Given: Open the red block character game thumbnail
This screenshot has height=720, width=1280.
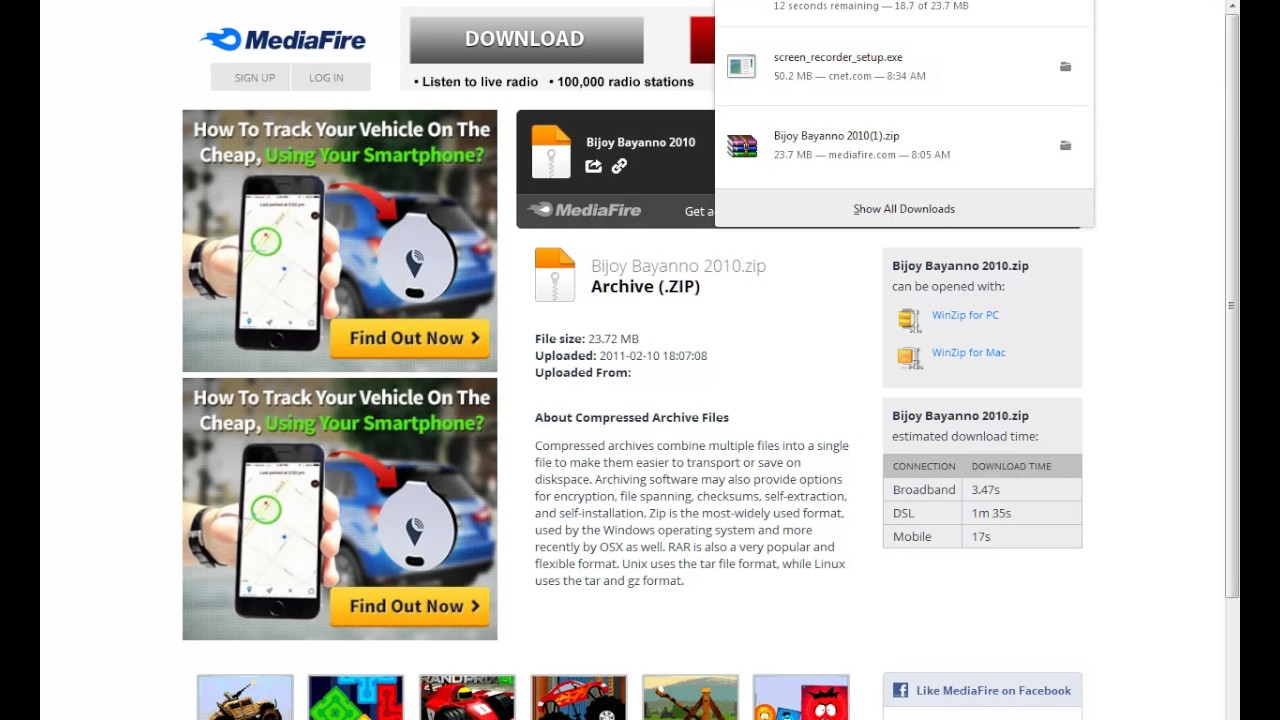Looking at the screenshot, I should point(801,697).
